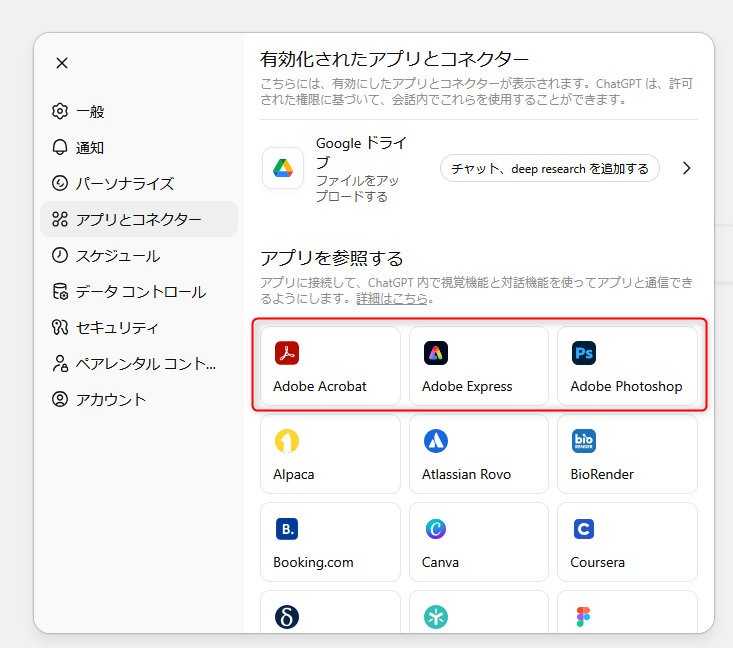Switch to the 一般 settings section
The image size is (733, 648).
(90, 111)
